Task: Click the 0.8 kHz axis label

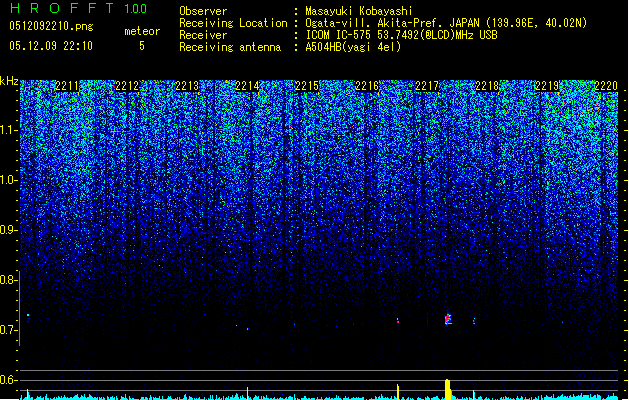Action: click(x=8, y=280)
